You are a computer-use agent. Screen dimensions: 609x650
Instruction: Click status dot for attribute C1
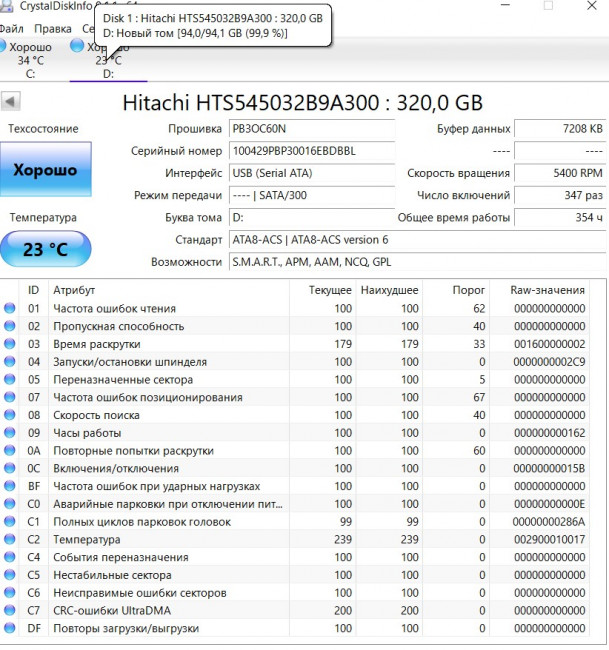pyautogui.click(x=10, y=521)
